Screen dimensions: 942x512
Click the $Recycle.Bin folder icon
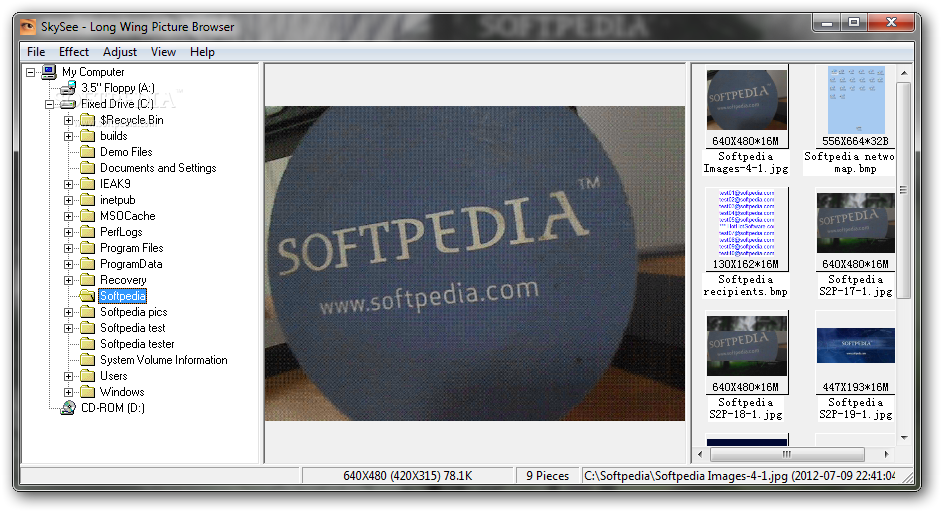point(88,120)
